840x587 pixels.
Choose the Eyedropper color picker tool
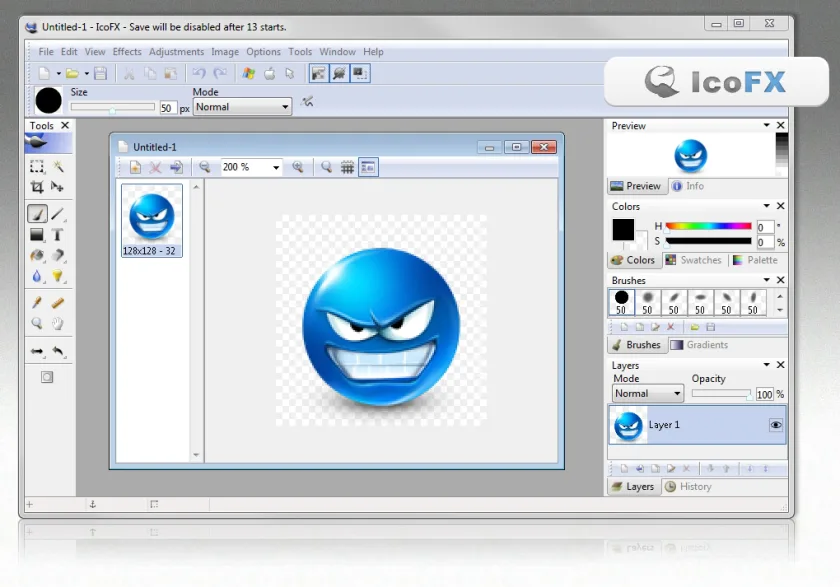(37, 302)
